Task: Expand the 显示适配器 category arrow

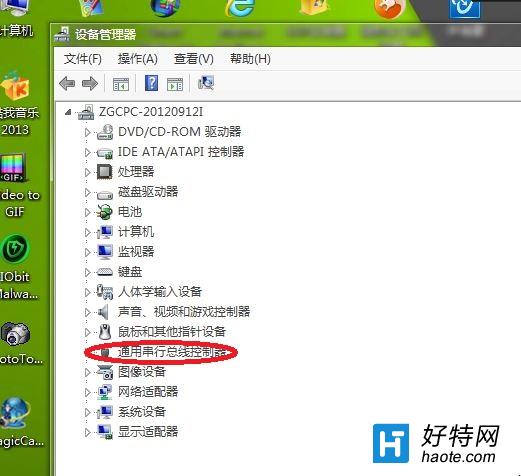Action: 88,432
